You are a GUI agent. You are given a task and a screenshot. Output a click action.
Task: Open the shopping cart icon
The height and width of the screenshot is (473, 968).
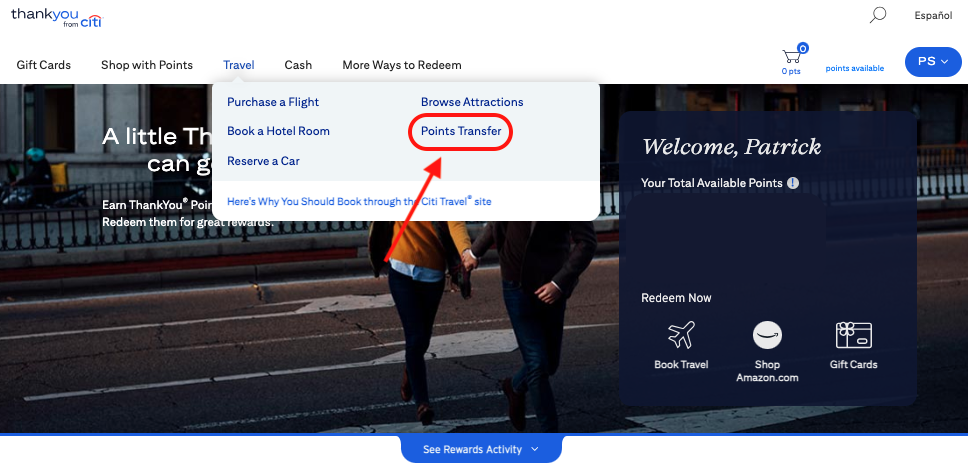pyautogui.click(x=793, y=54)
